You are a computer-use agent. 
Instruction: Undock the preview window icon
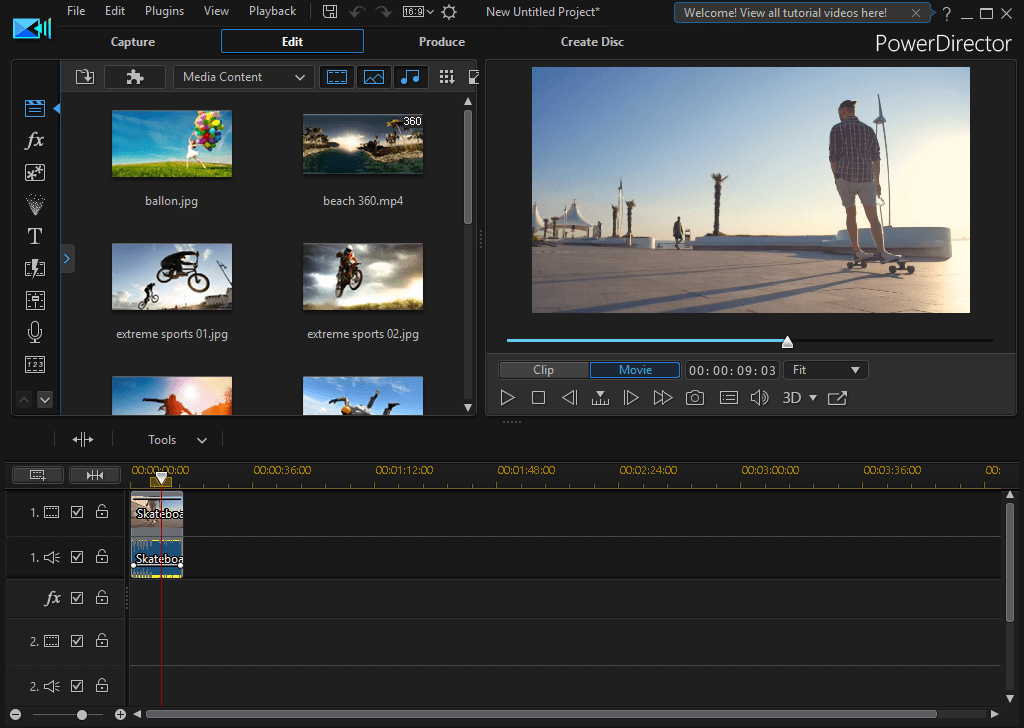[x=837, y=398]
